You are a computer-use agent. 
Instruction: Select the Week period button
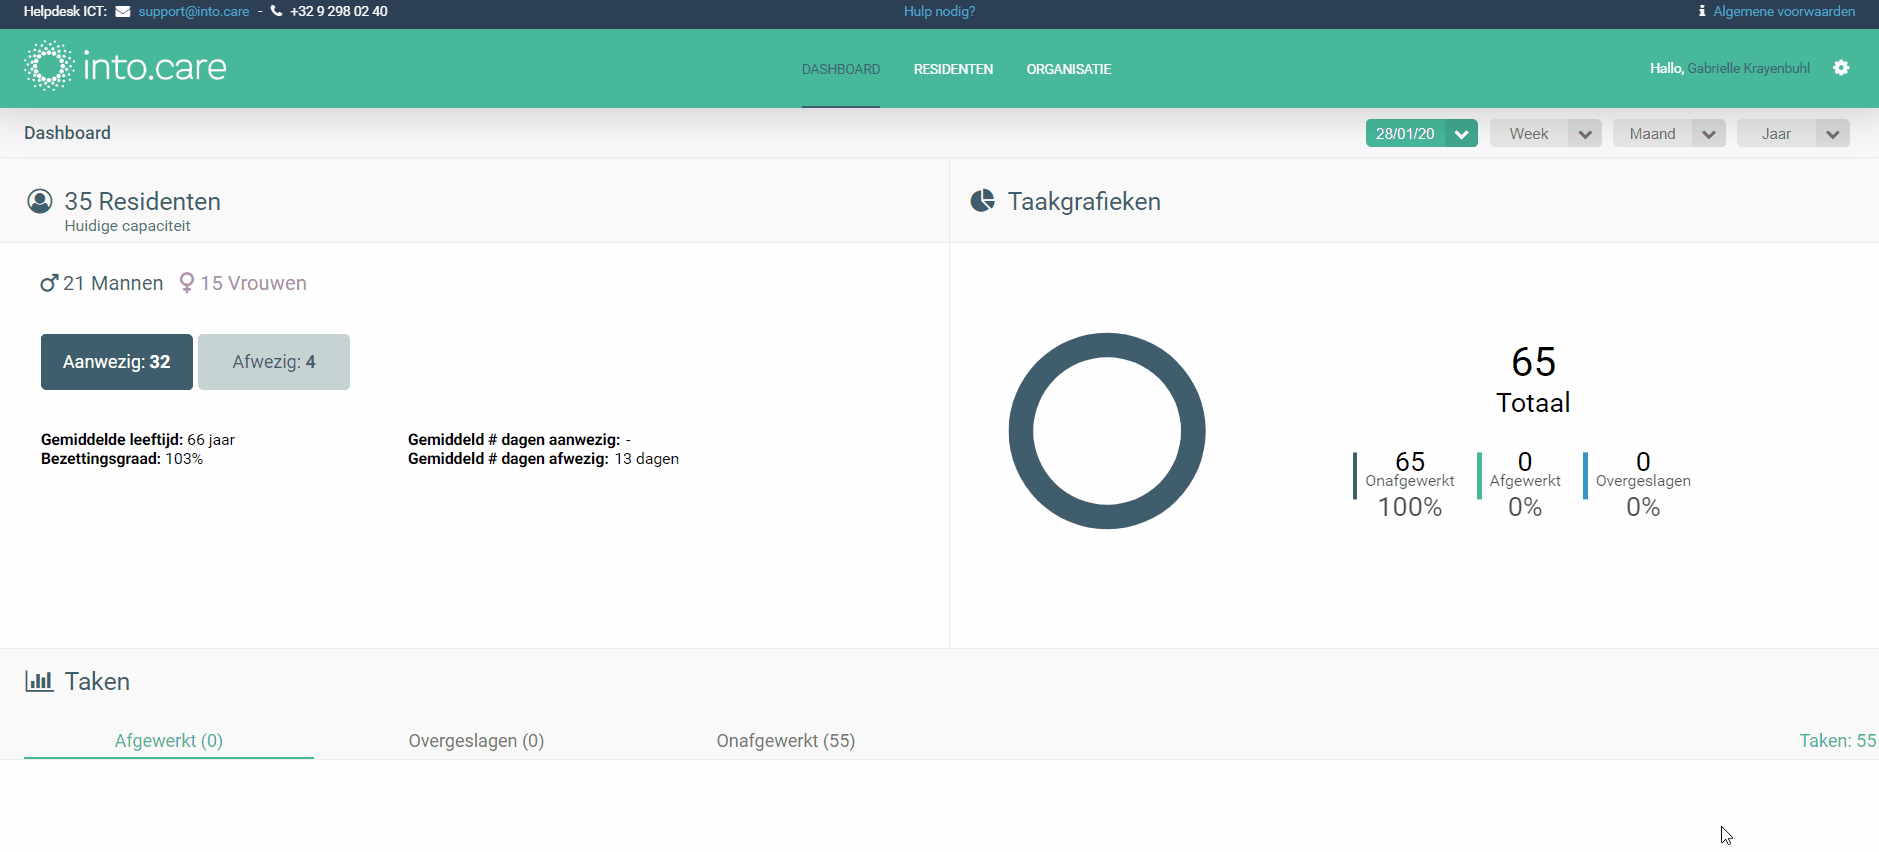coord(1529,133)
